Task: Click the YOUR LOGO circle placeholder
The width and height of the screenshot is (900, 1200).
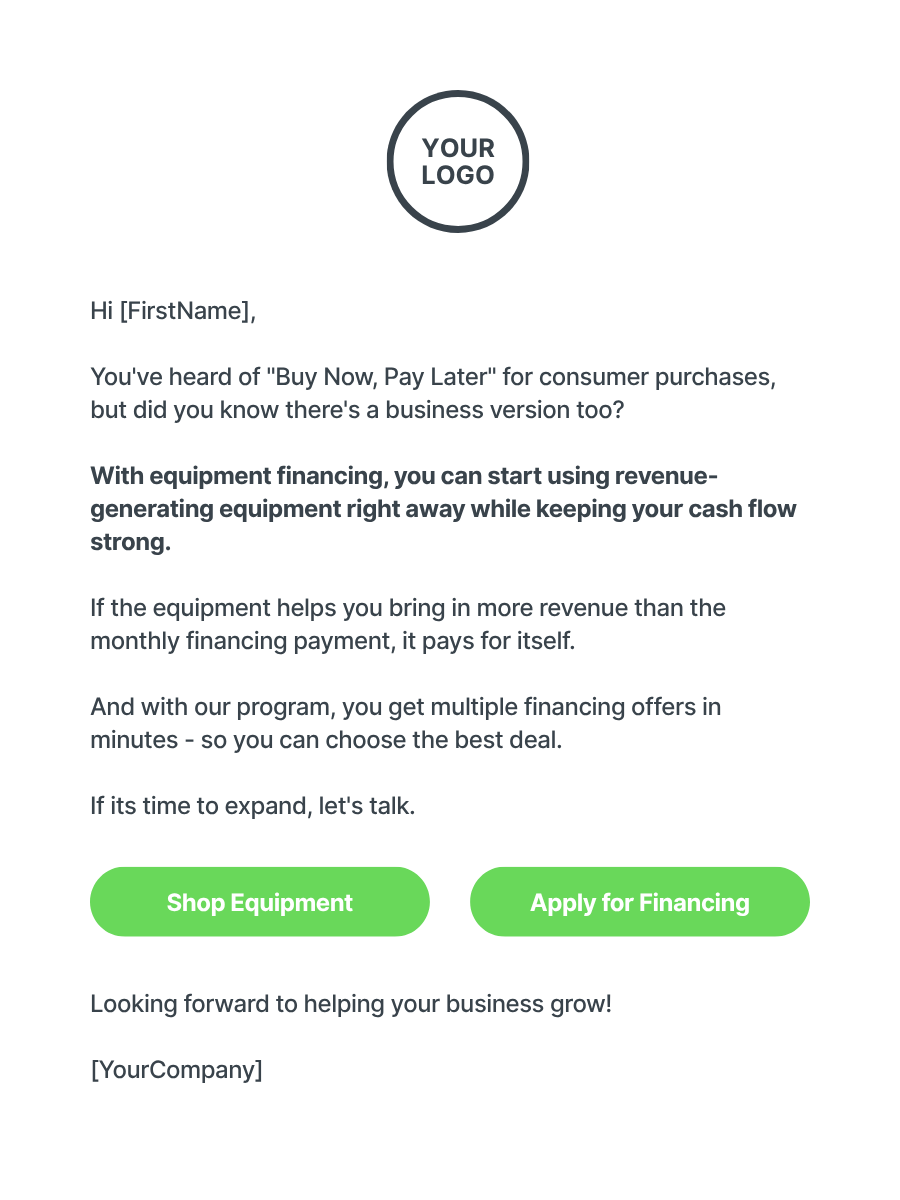Action: (x=458, y=162)
